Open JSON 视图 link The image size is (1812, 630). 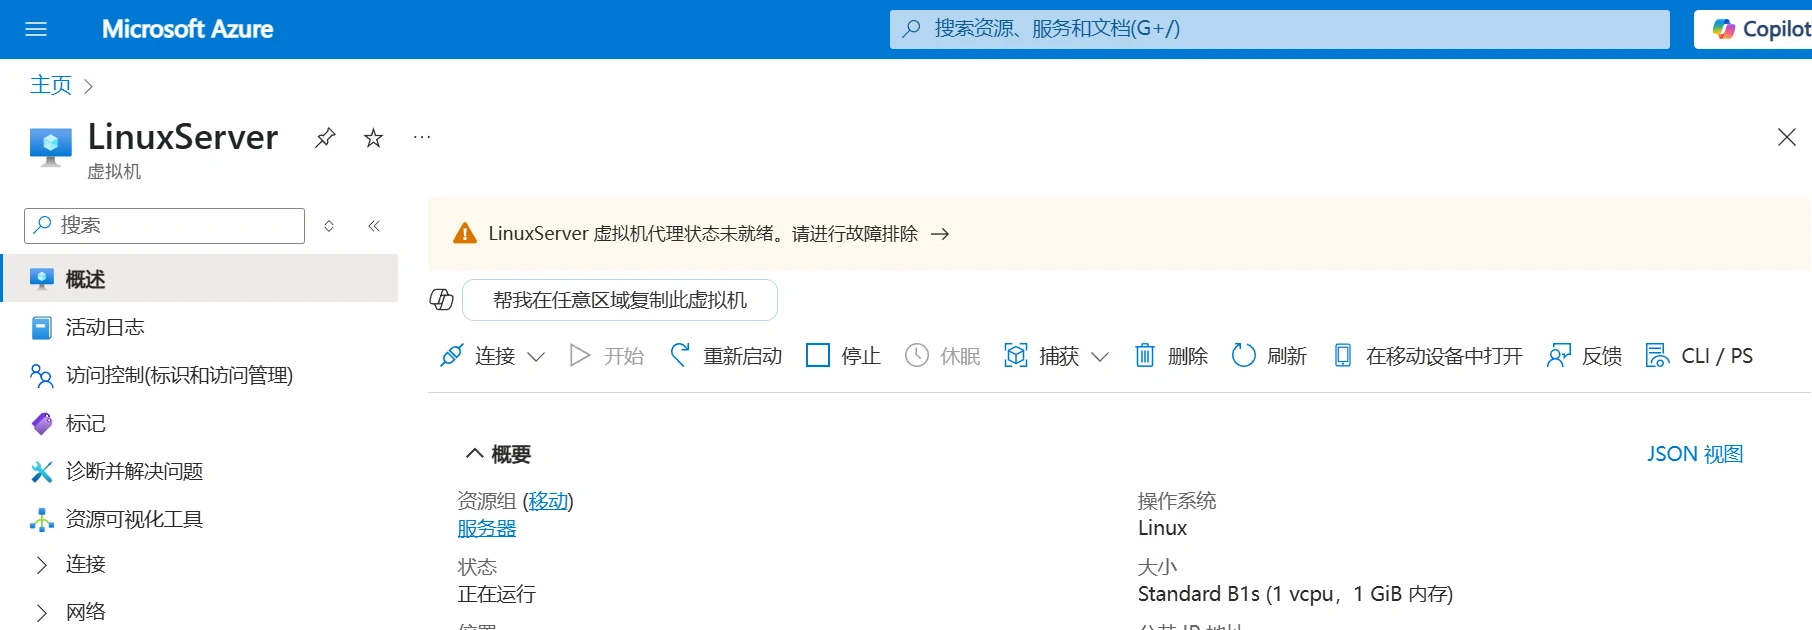tap(1695, 454)
